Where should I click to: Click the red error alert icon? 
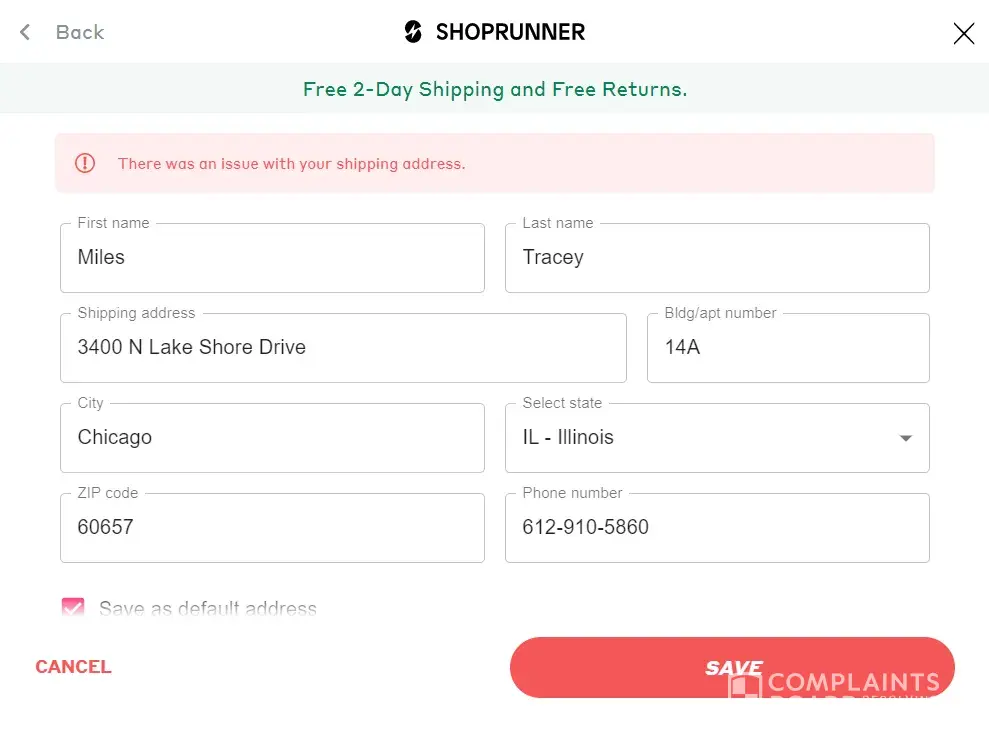pyautogui.click(x=85, y=163)
